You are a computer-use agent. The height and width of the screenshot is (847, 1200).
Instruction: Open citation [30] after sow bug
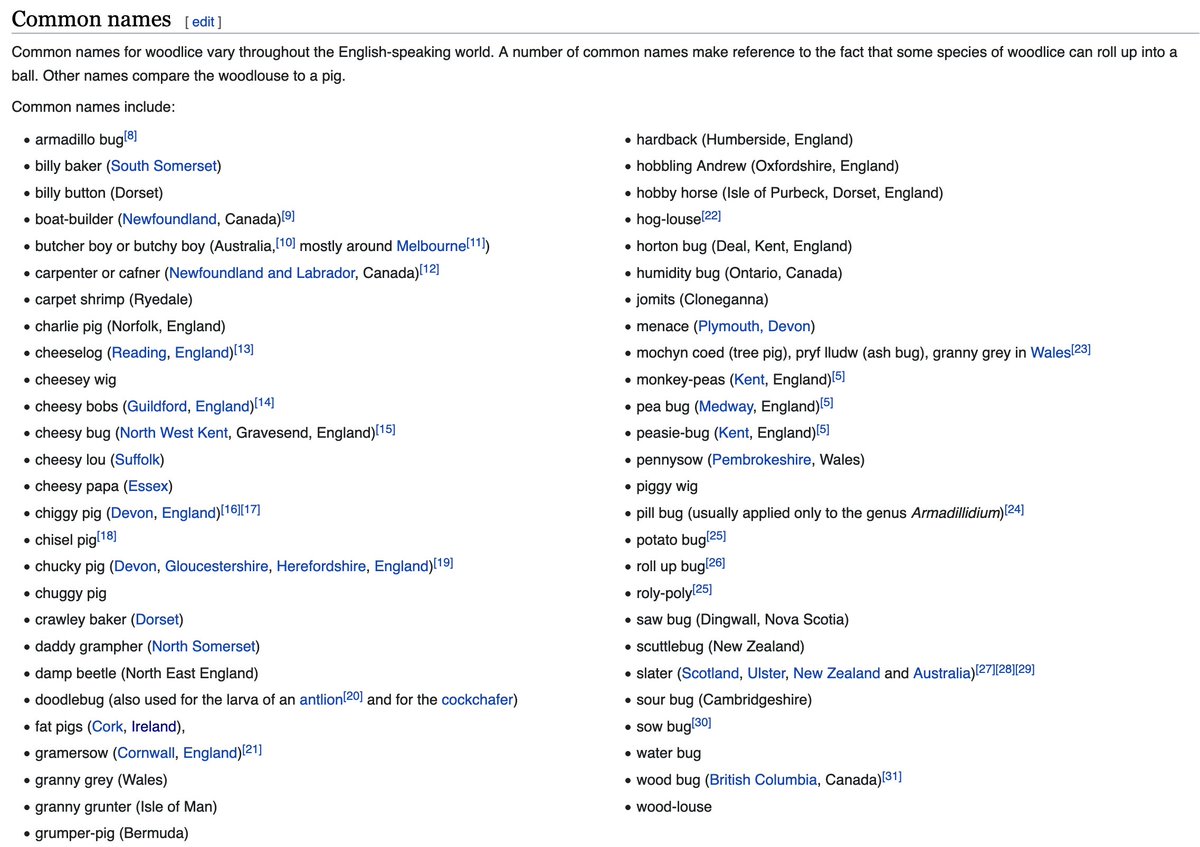click(701, 722)
